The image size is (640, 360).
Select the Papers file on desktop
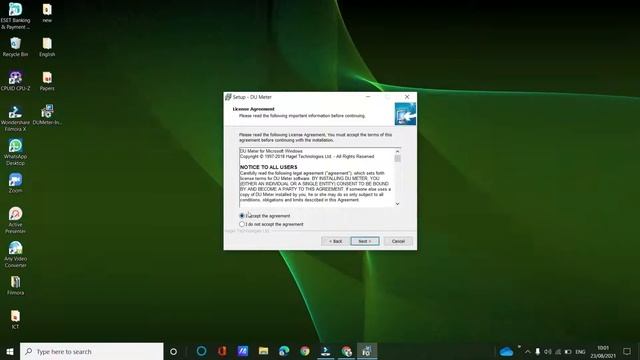tap(47, 81)
